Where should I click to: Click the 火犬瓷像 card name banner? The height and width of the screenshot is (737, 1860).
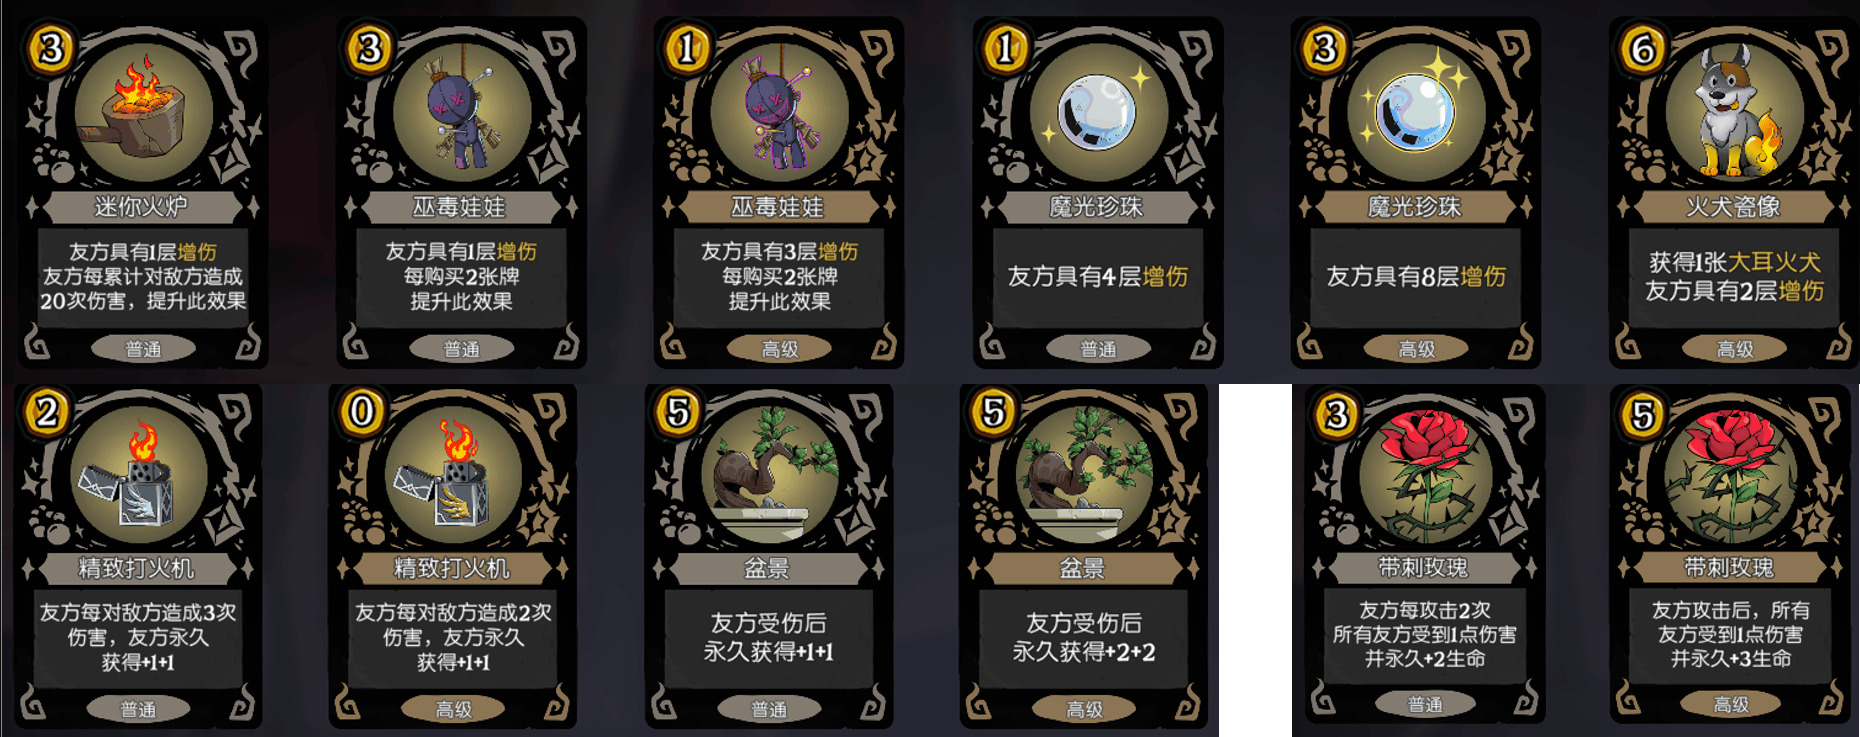[x=1733, y=207]
